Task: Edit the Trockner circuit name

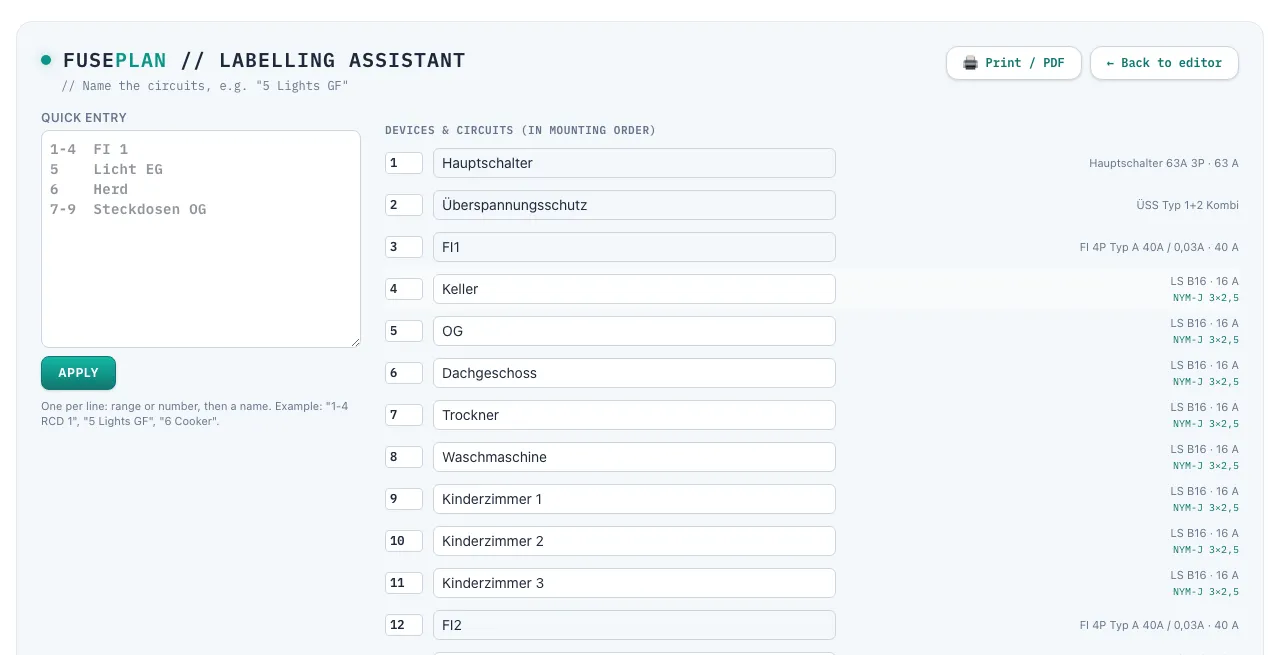Action: tap(634, 415)
